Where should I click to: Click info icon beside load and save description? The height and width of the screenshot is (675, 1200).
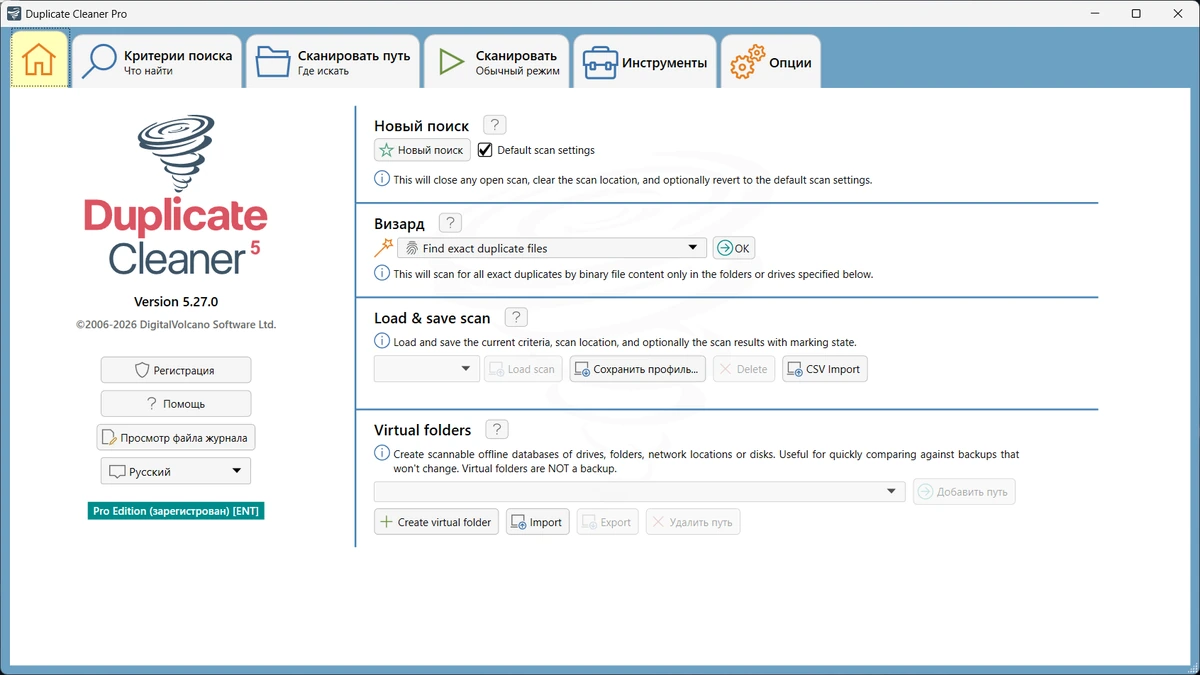tap(382, 341)
